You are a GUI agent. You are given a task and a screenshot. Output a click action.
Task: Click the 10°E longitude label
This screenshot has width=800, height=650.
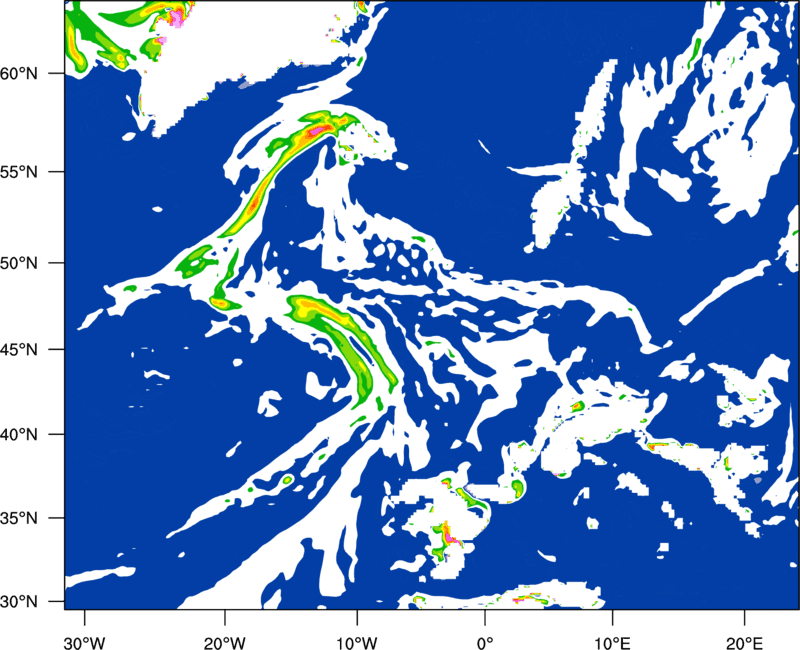(x=612, y=642)
